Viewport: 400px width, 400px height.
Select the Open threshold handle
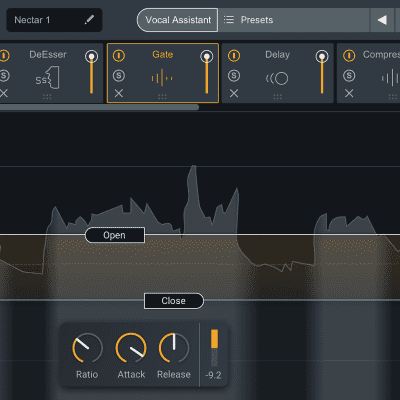115,235
